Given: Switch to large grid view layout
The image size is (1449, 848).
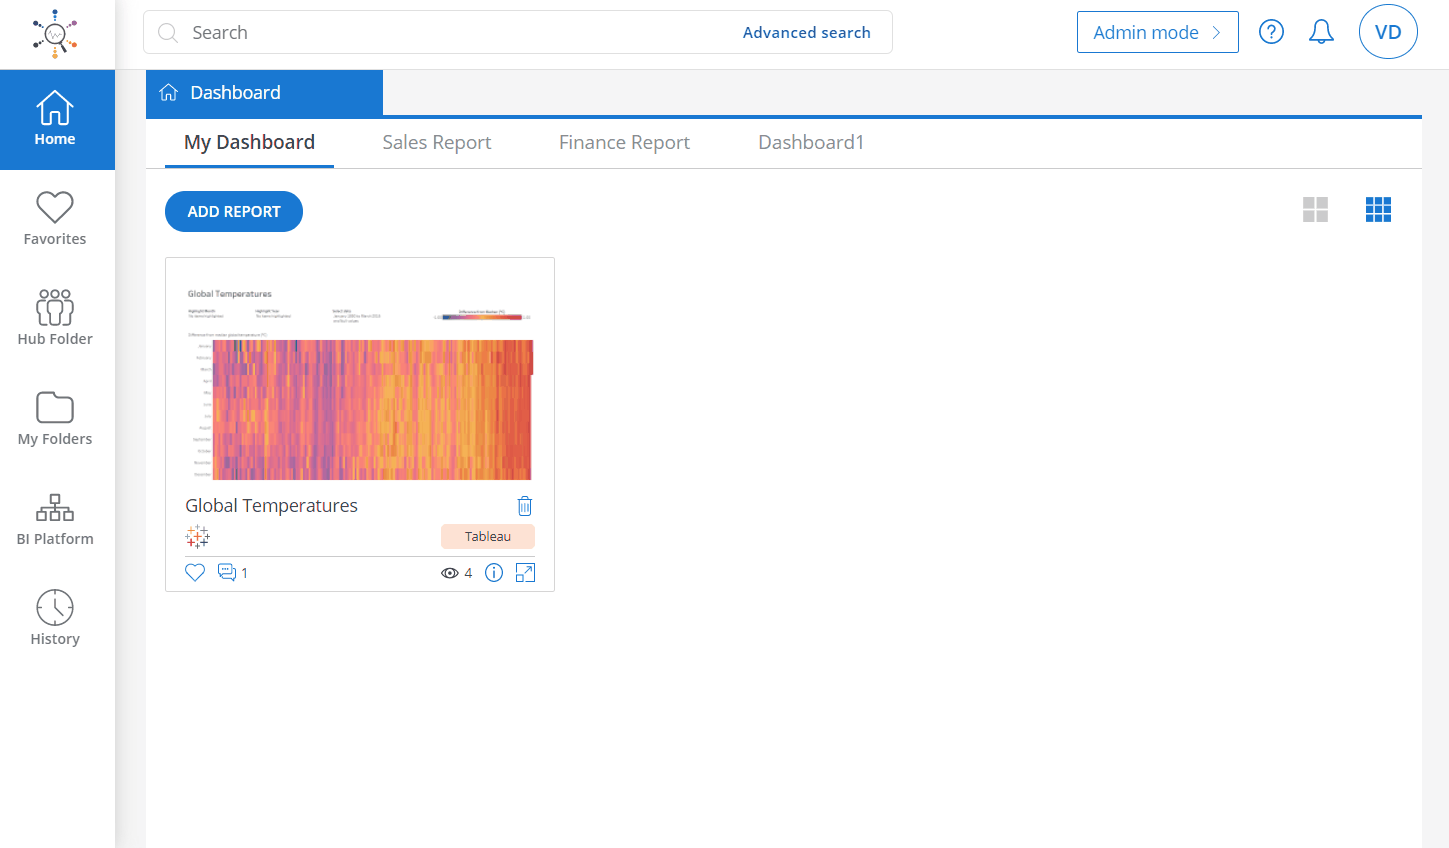Looking at the screenshot, I should click(x=1315, y=210).
